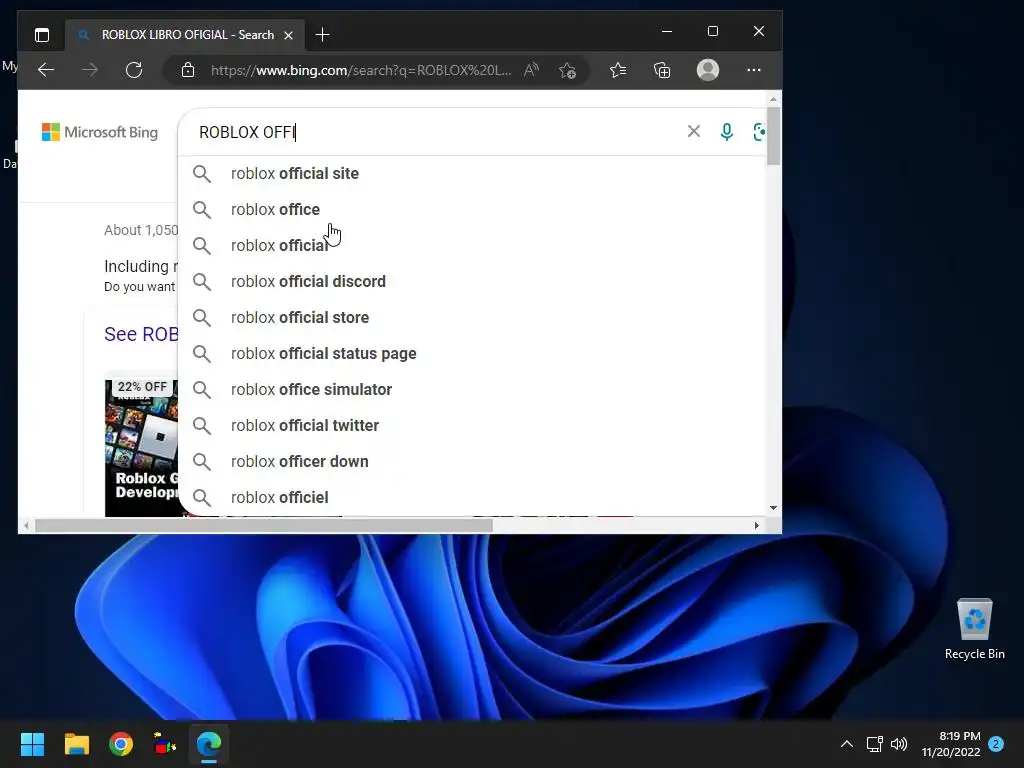Click the horizontal scrollbar thumb
Image resolution: width=1024 pixels, height=768 pixels.
coord(263,525)
